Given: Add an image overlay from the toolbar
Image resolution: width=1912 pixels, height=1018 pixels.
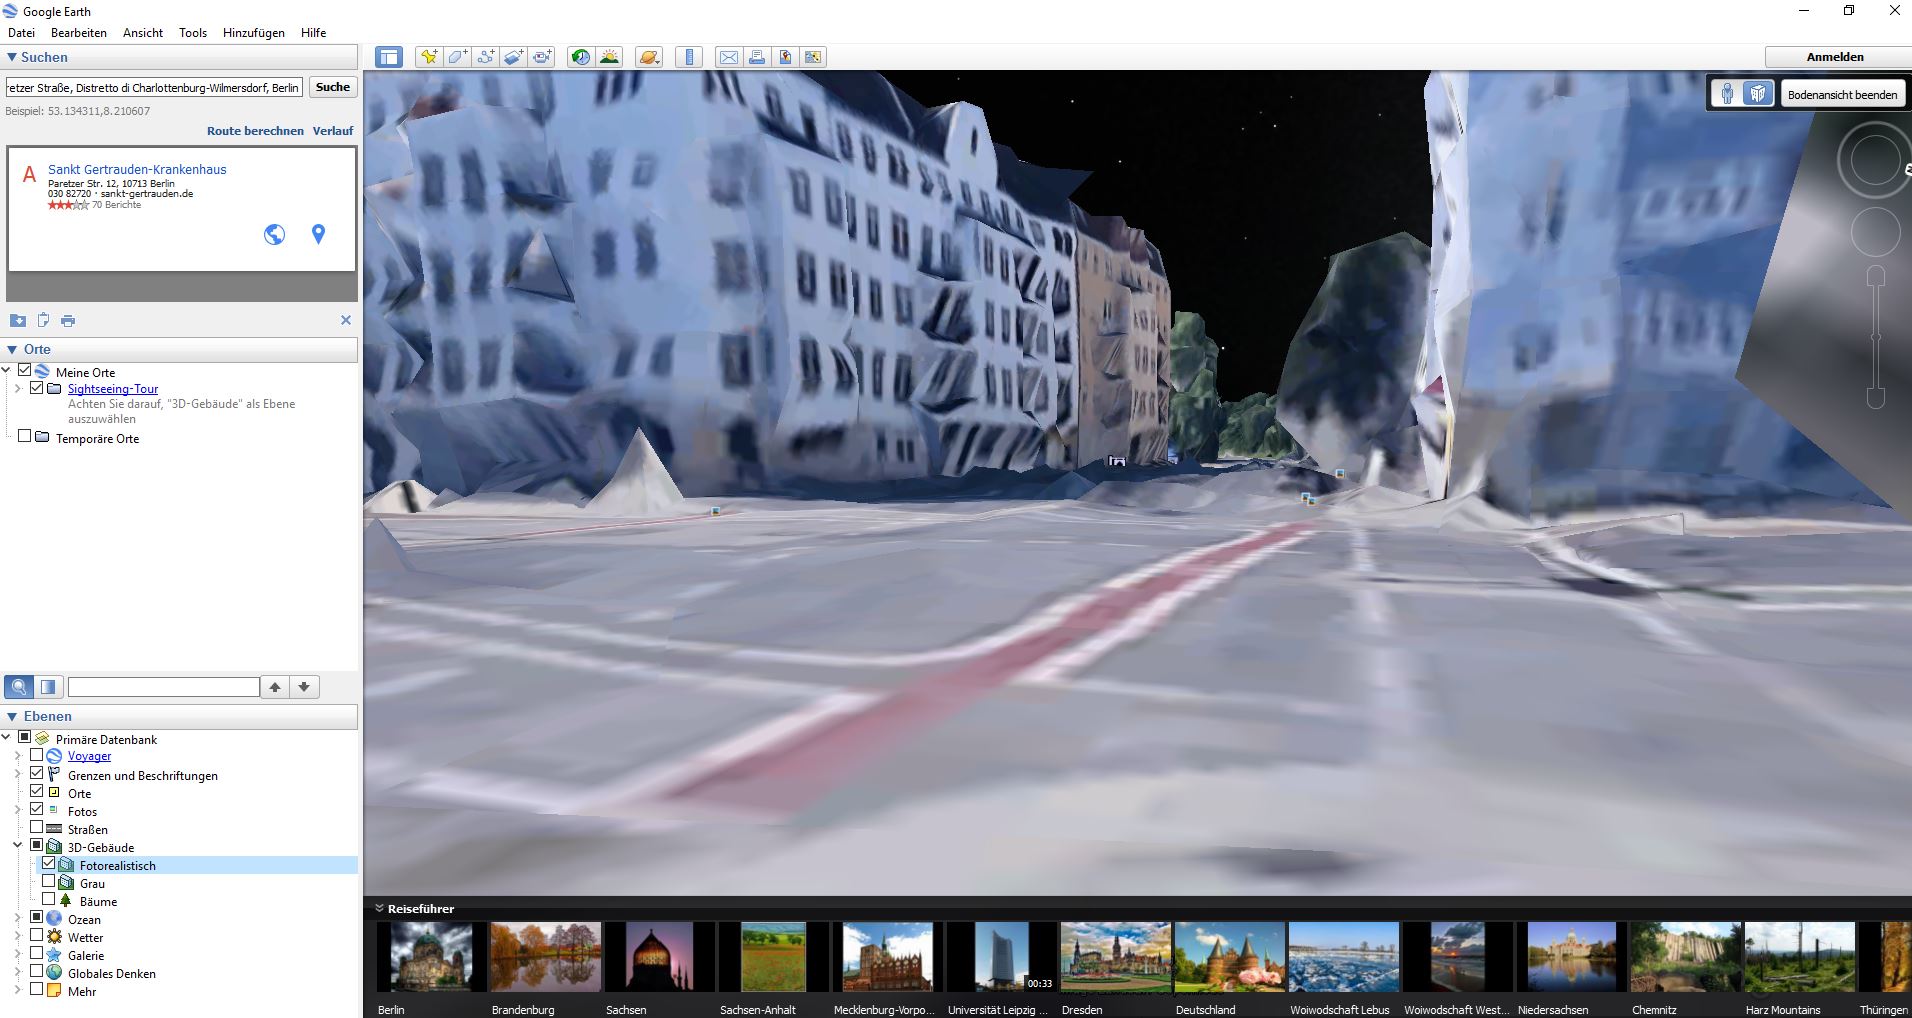Looking at the screenshot, I should coord(513,57).
